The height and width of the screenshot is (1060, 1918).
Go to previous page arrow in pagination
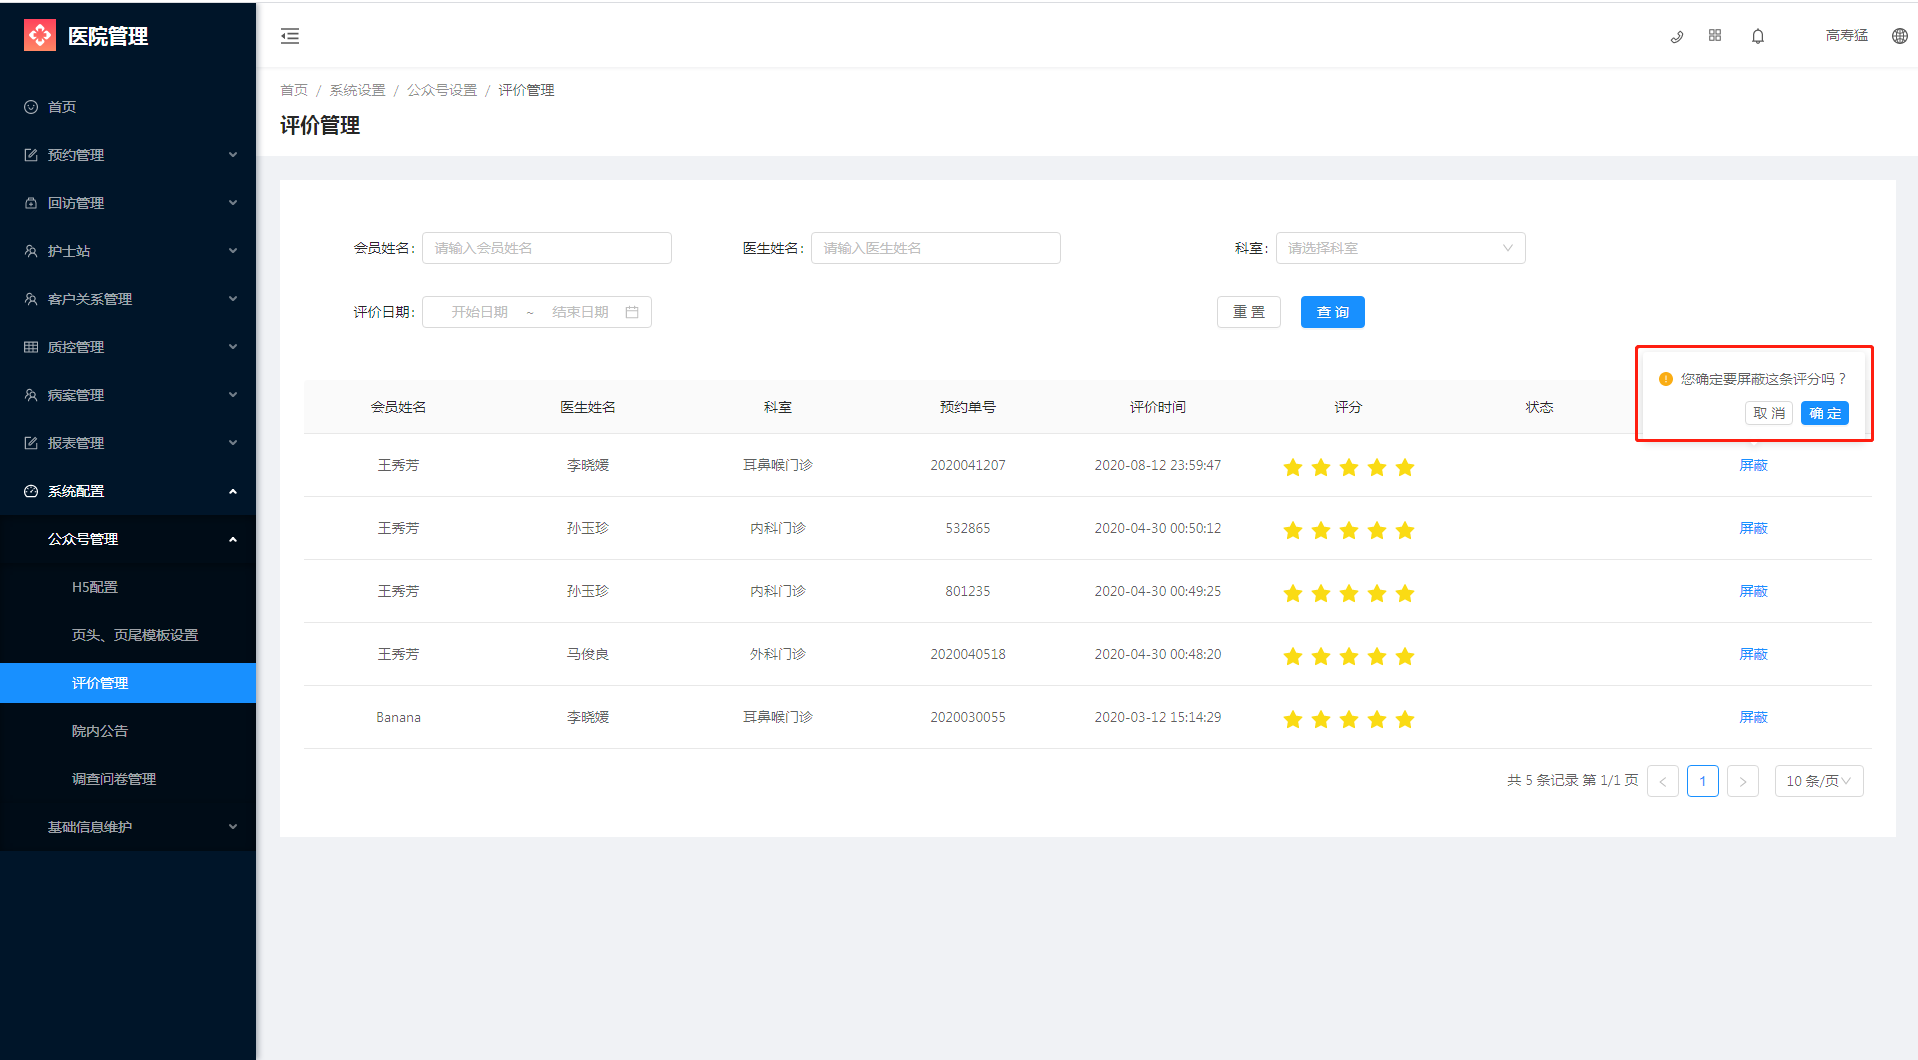click(x=1663, y=781)
